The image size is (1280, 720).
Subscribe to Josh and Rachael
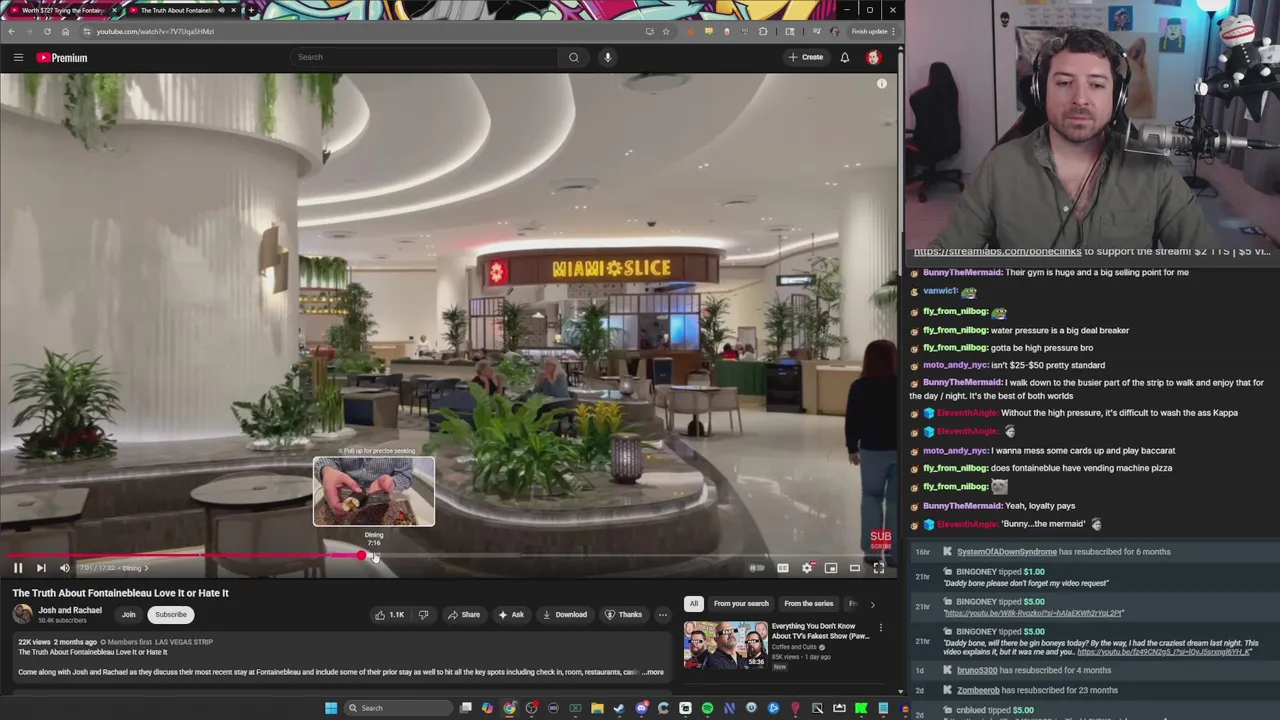(171, 615)
